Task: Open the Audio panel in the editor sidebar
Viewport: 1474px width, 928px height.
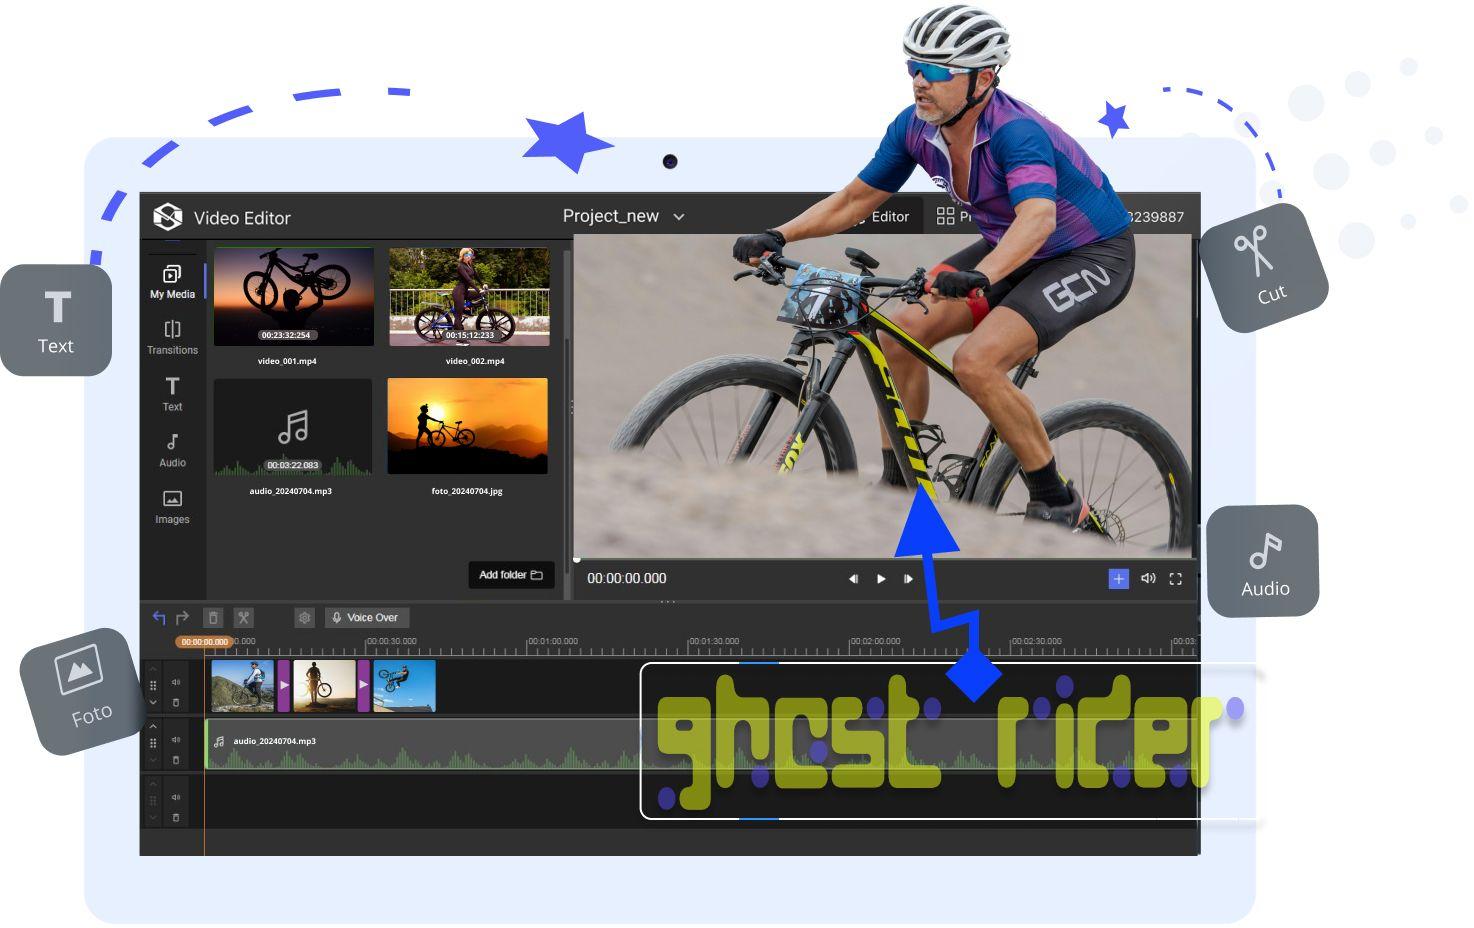Action: click(172, 450)
